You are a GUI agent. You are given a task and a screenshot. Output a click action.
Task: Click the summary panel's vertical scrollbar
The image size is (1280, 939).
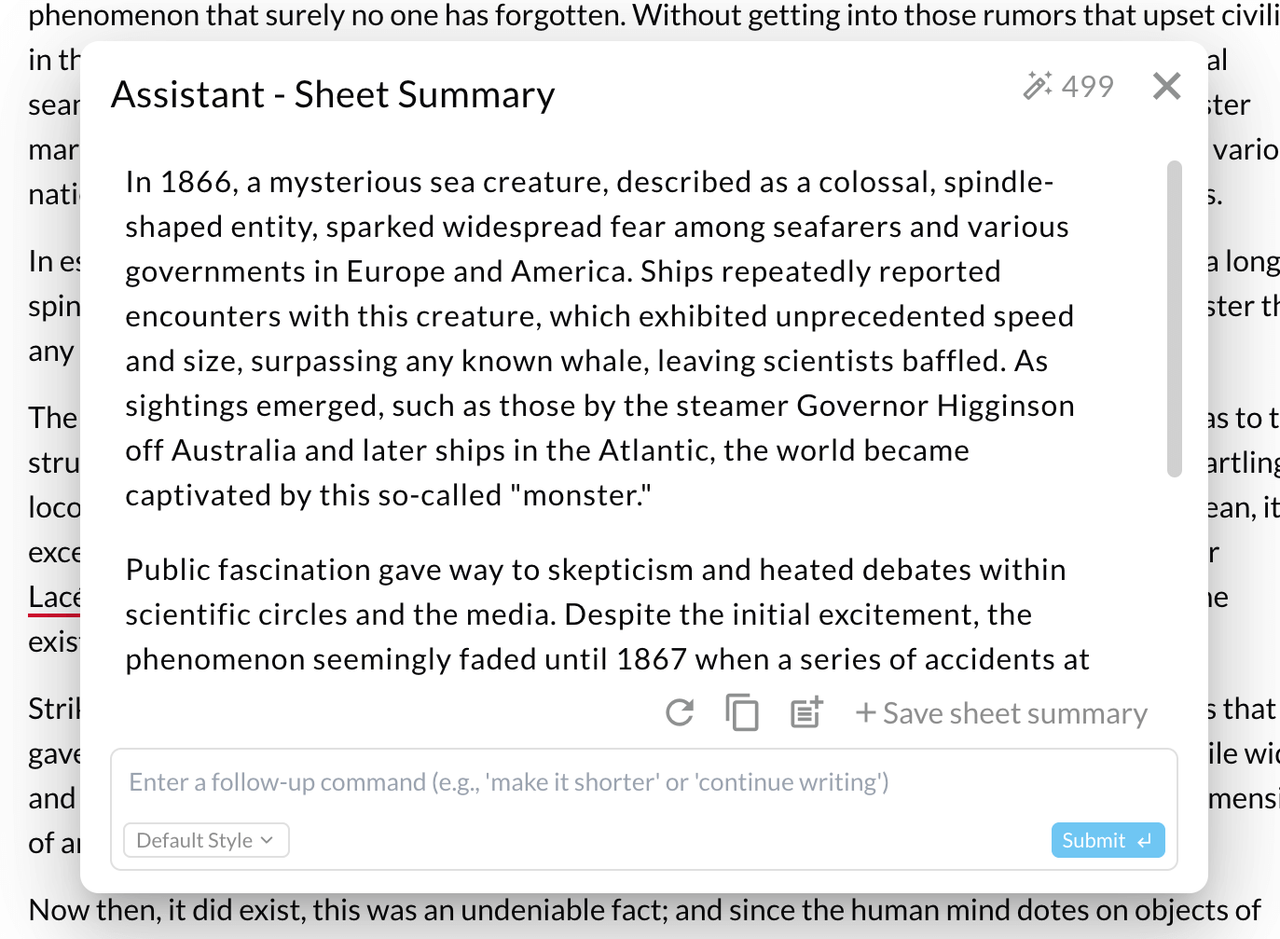pyautogui.click(x=1175, y=320)
